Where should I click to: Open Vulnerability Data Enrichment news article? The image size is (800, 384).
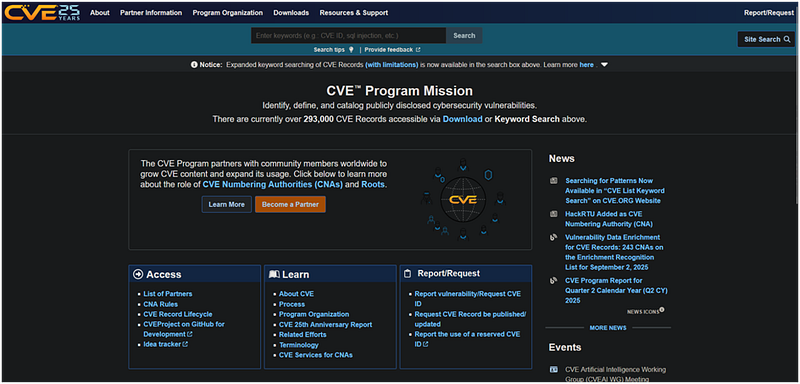tap(614, 252)
